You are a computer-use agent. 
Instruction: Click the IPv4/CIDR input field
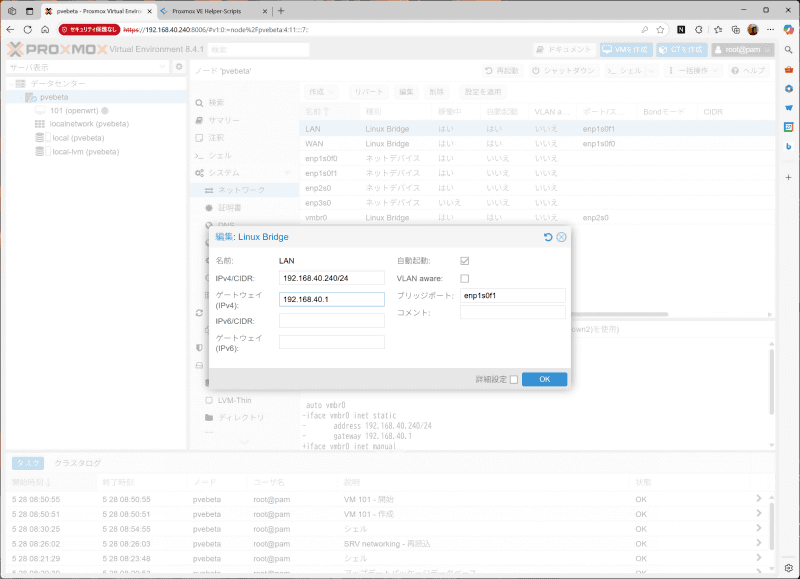click(x=332, y=278)
